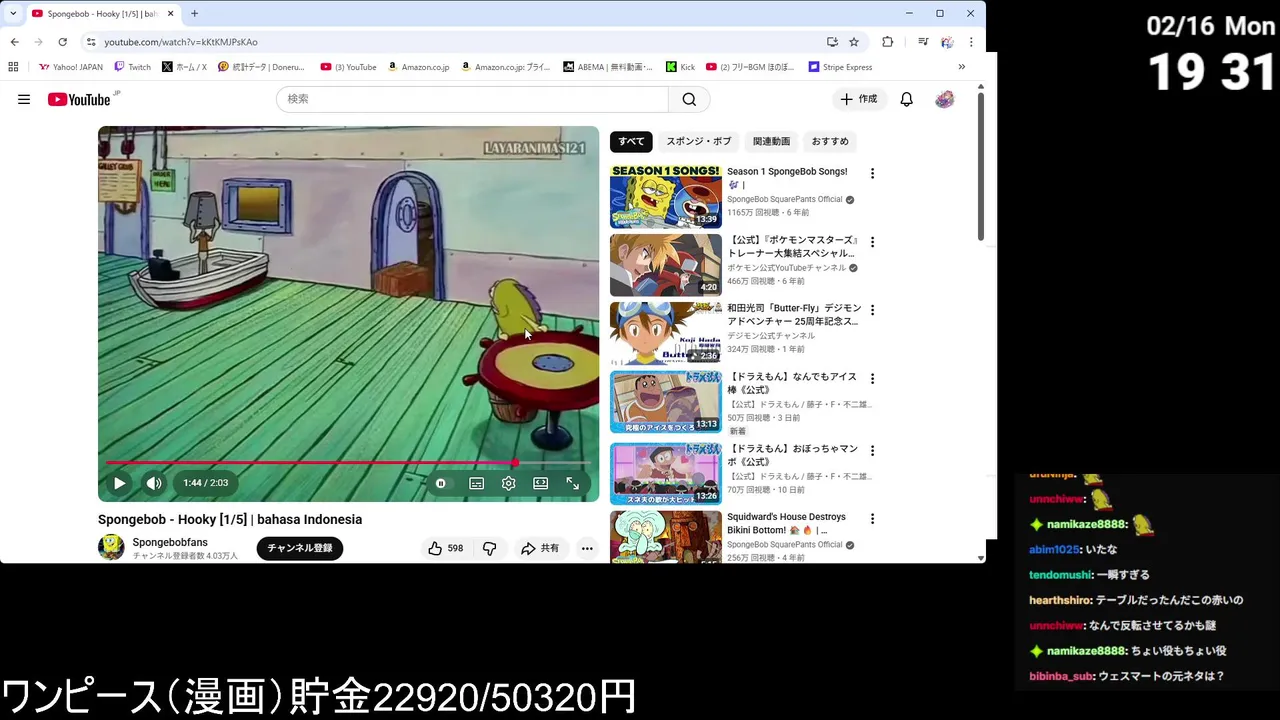The image size is (1280, 720).
Task: Go back in browser
Action: [x=14, y=42]
